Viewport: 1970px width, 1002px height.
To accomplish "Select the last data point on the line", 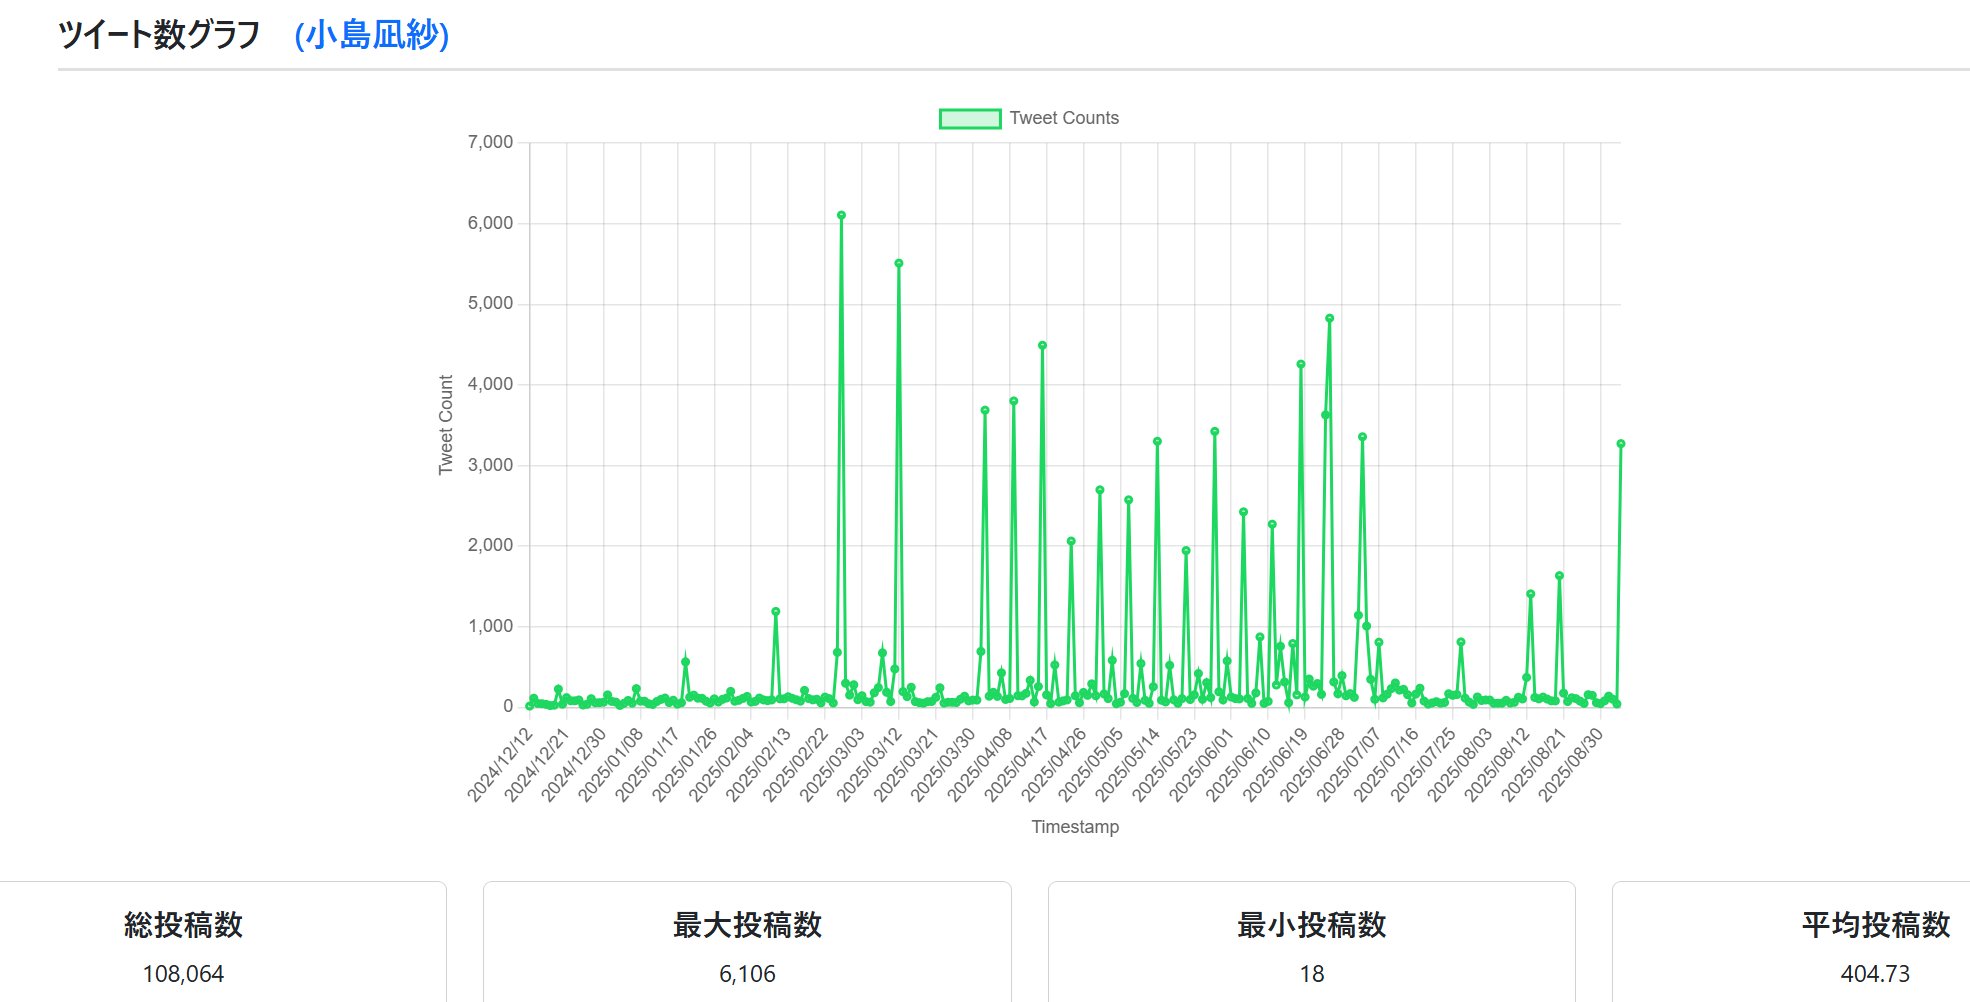I will point(1620,444).
